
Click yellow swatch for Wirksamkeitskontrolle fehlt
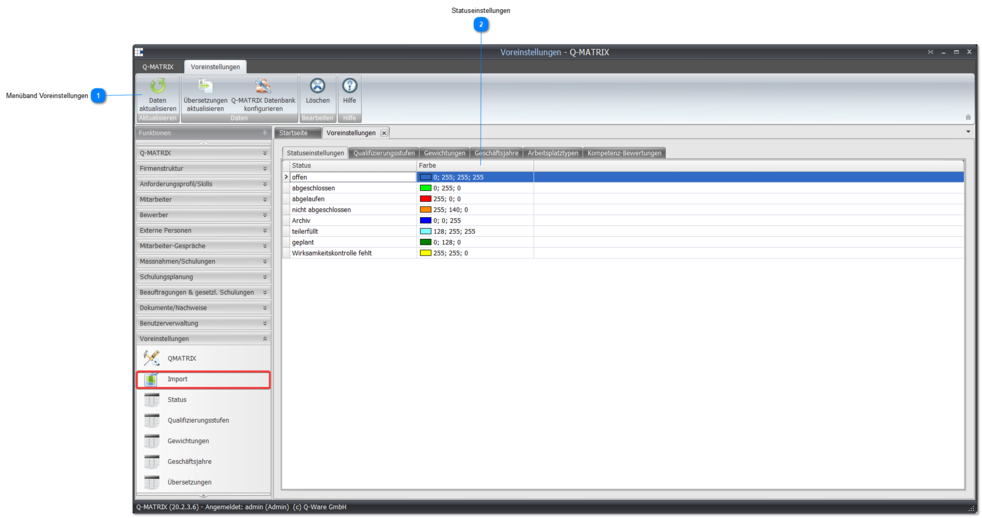tap(426, 253)
